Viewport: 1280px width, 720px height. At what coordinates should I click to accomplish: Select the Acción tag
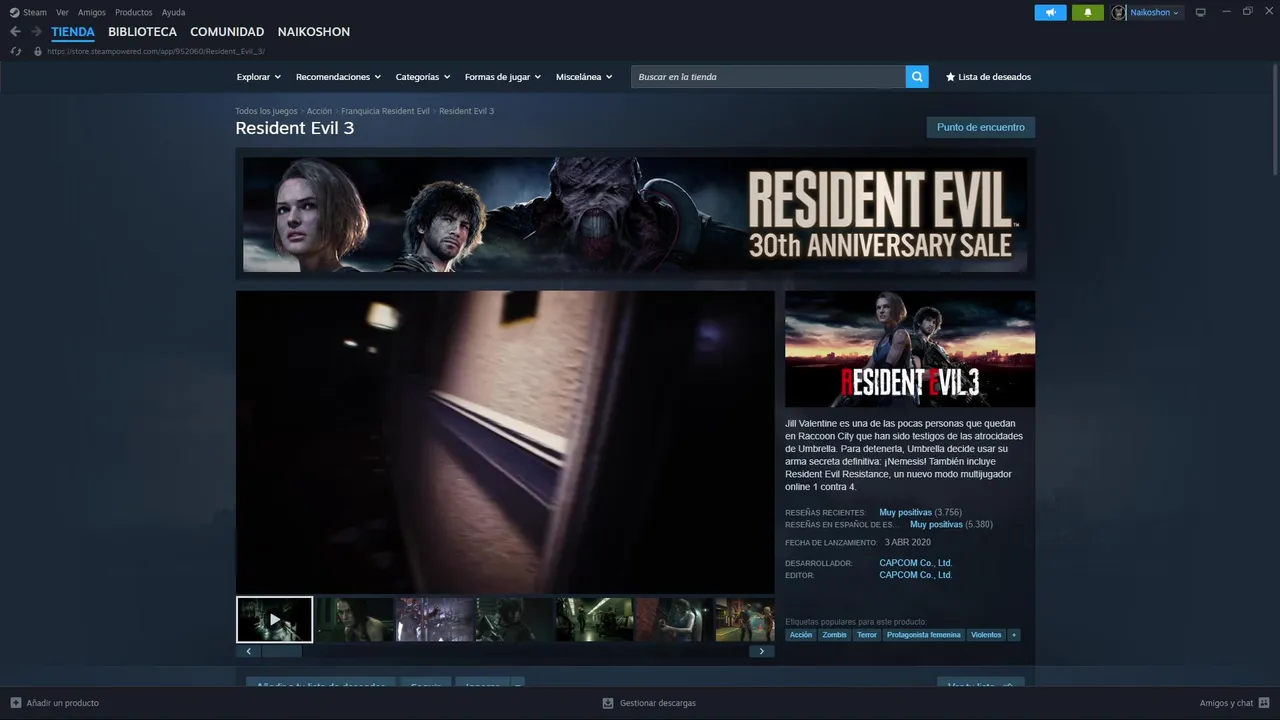(x=801, y=635)
